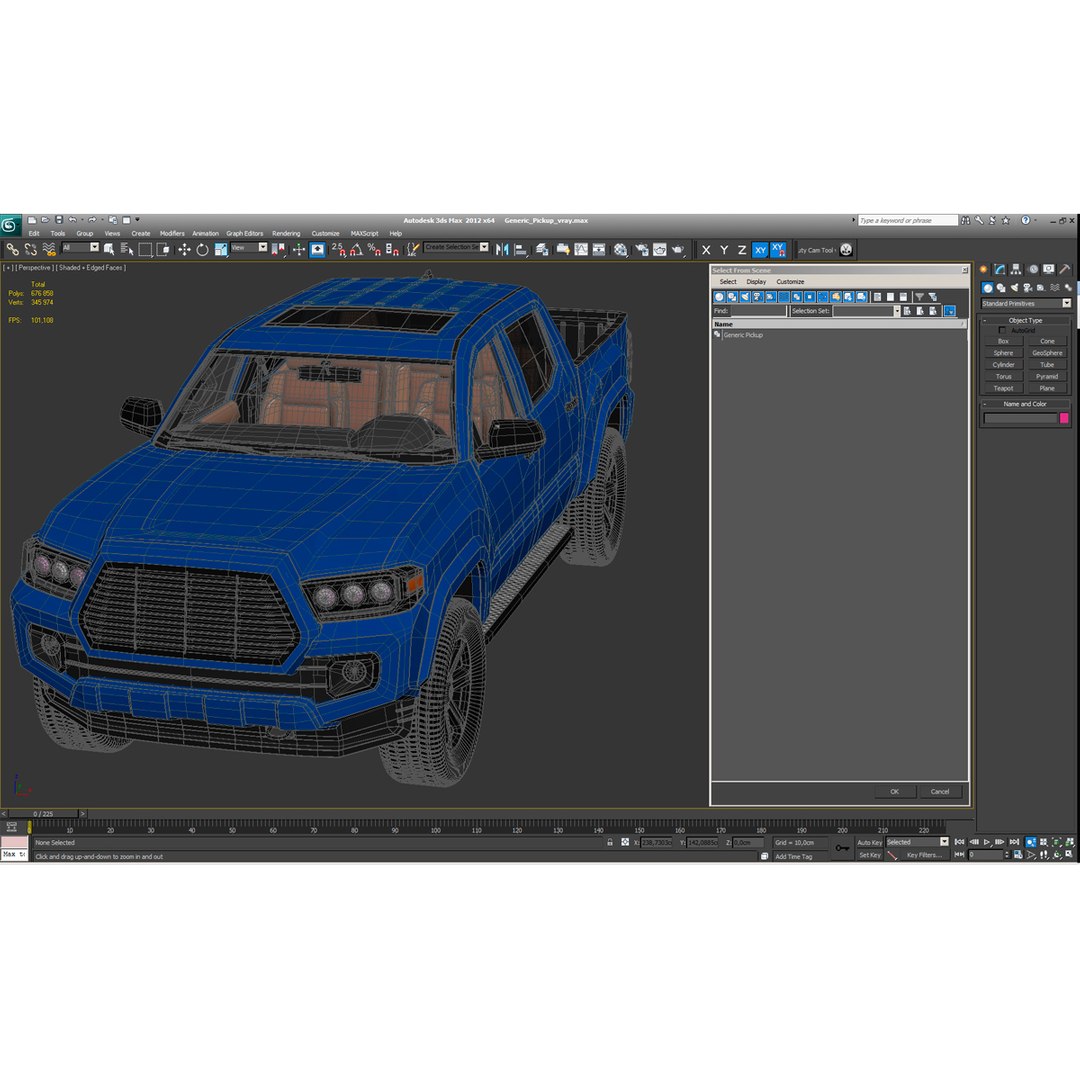This screenshot has width=1080, height=1080.
Task: Click the Unlink Selection tool
Action: click(x=30, y=249)
